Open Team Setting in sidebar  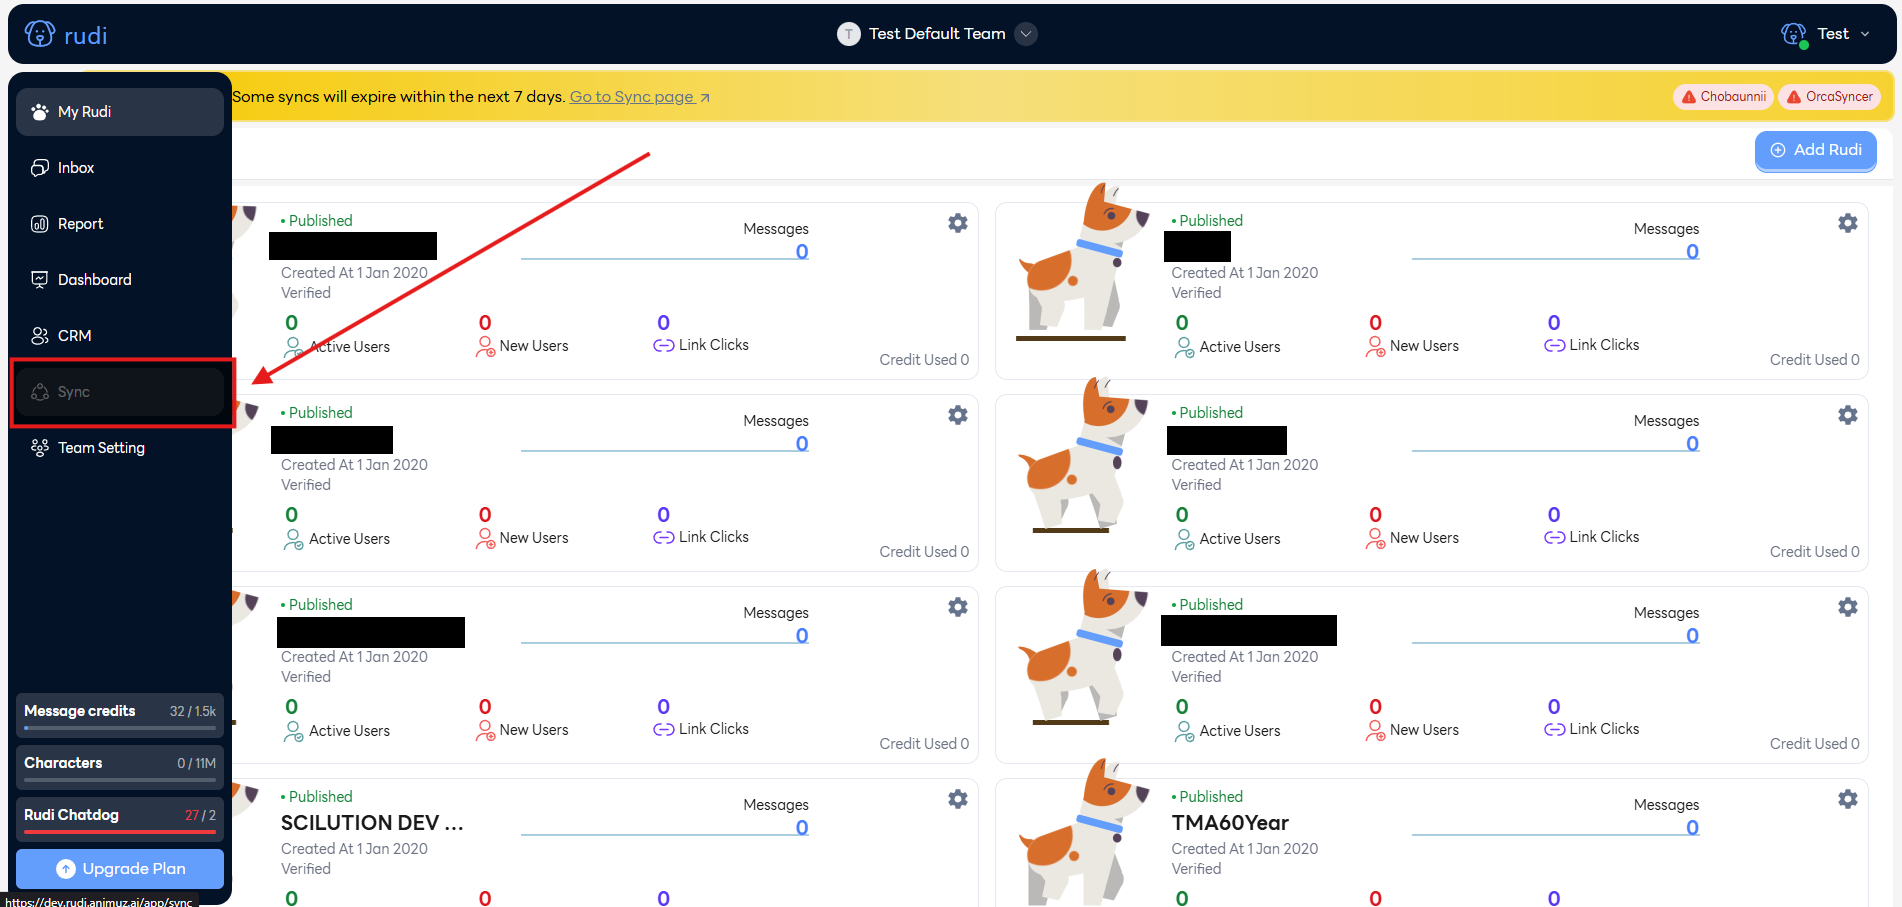101,448
